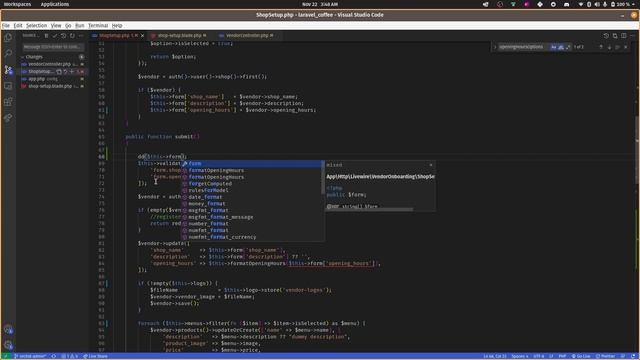Click Open File icon on ShopSetup change row

[x=59, y=71]
